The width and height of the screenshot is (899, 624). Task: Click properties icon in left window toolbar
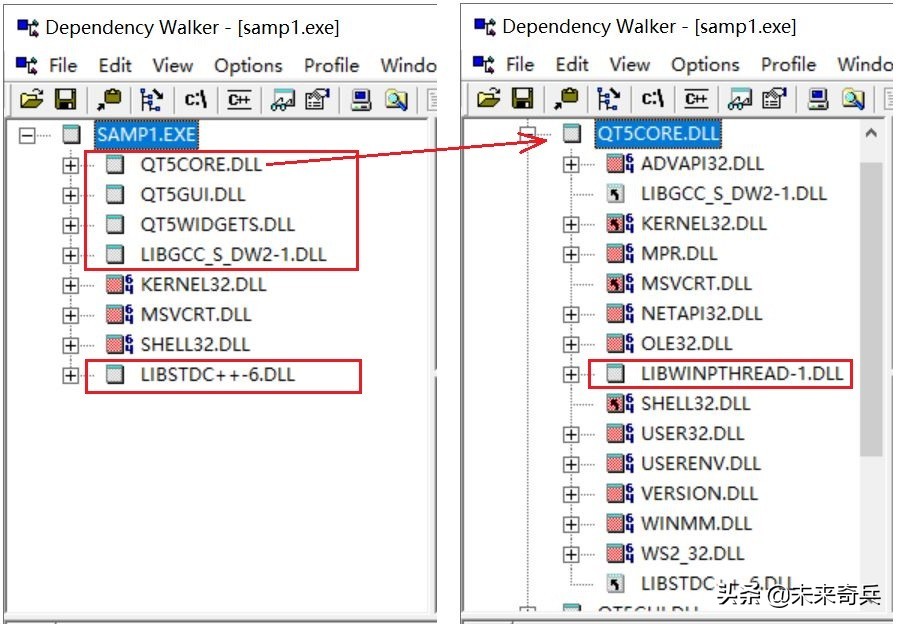(x=317, y=100)
